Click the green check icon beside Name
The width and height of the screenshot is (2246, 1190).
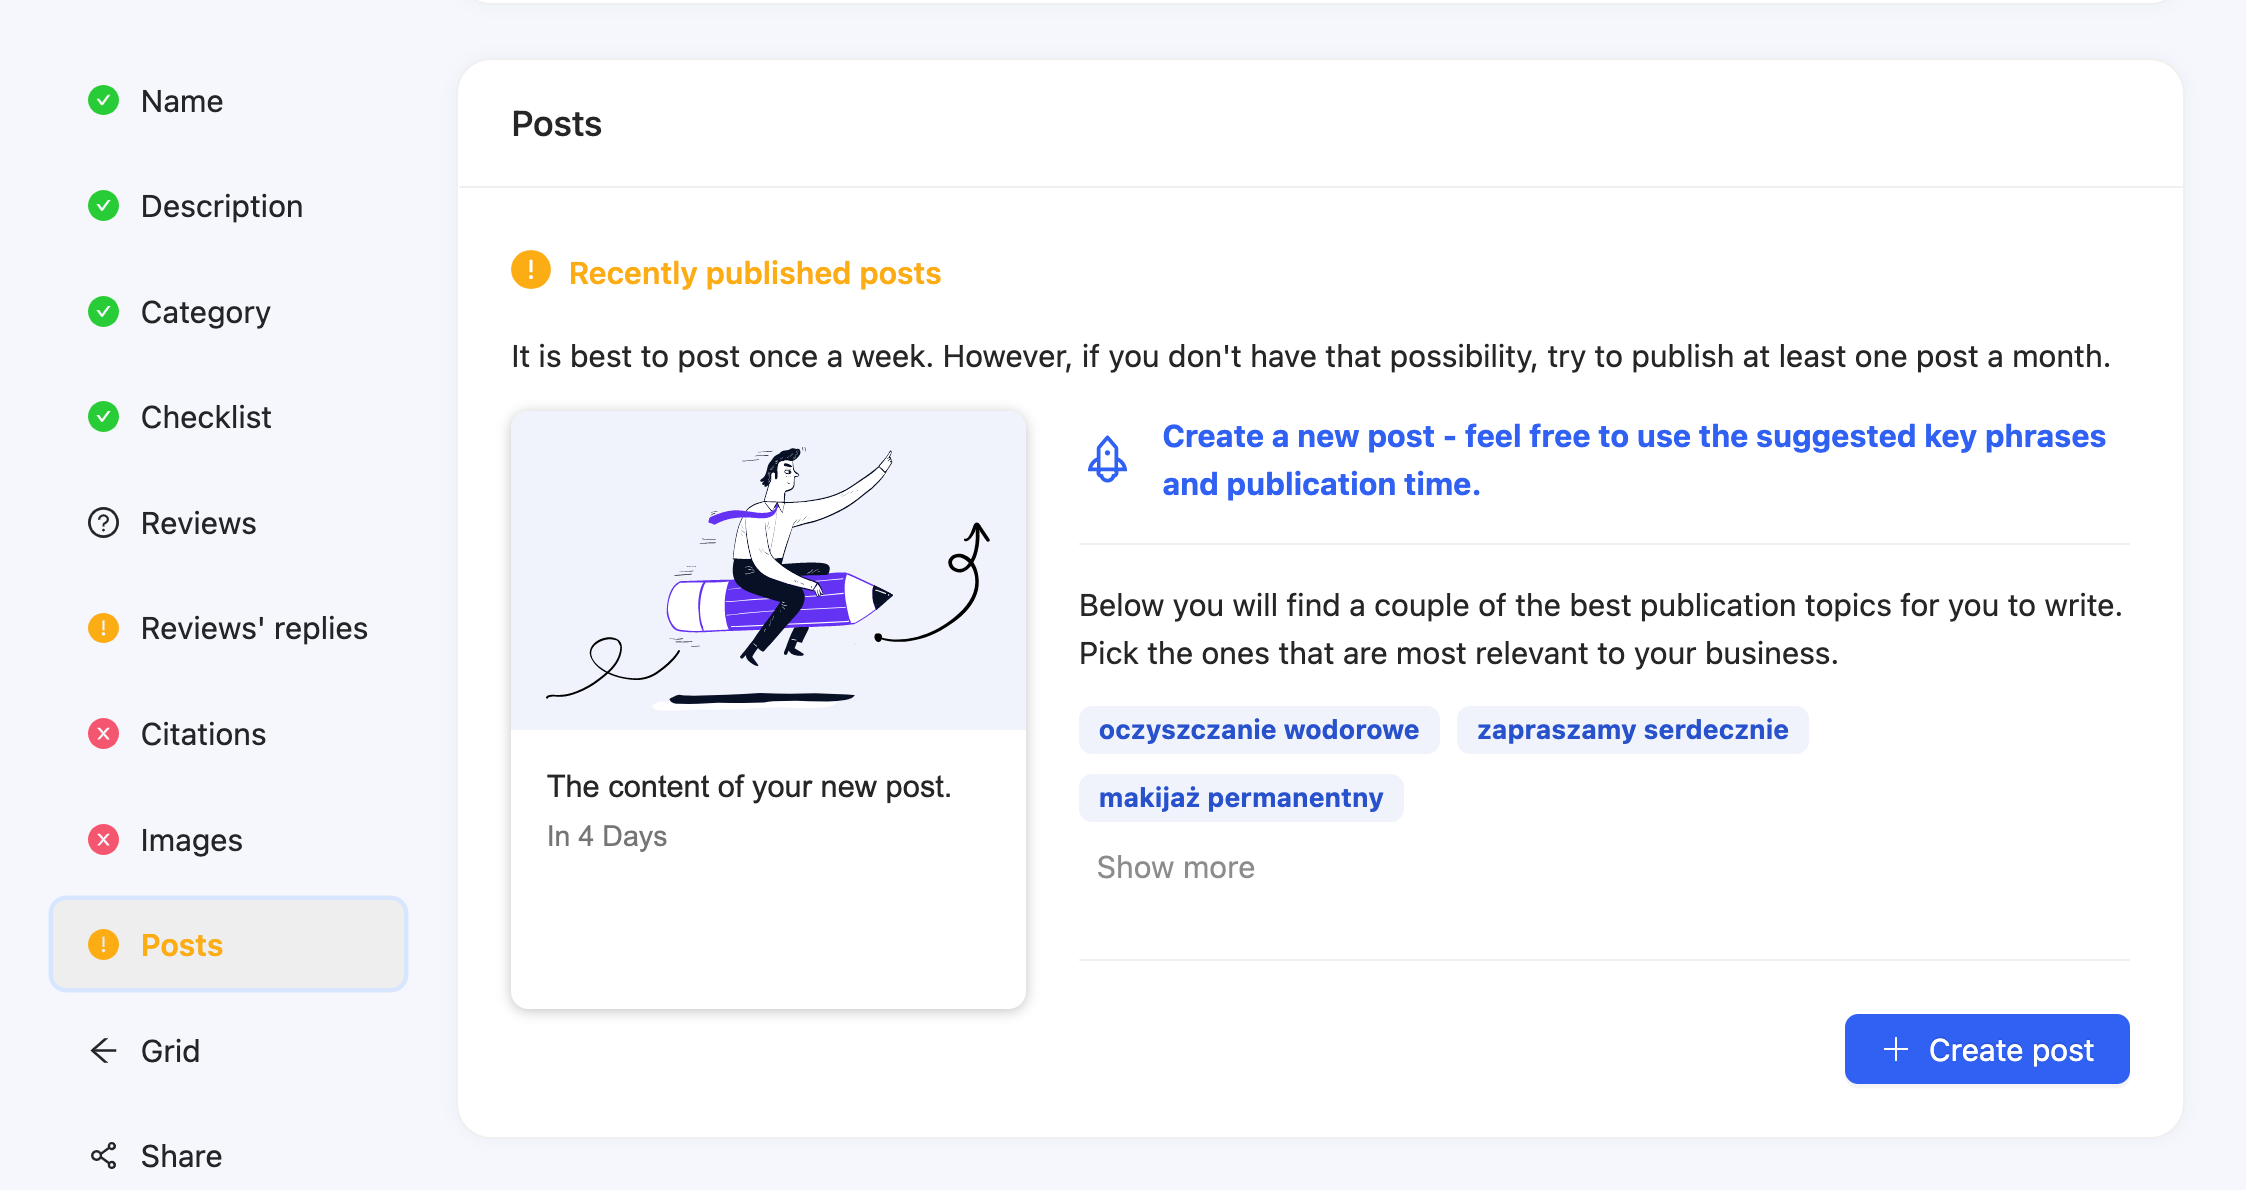click(x=103, y=100)
